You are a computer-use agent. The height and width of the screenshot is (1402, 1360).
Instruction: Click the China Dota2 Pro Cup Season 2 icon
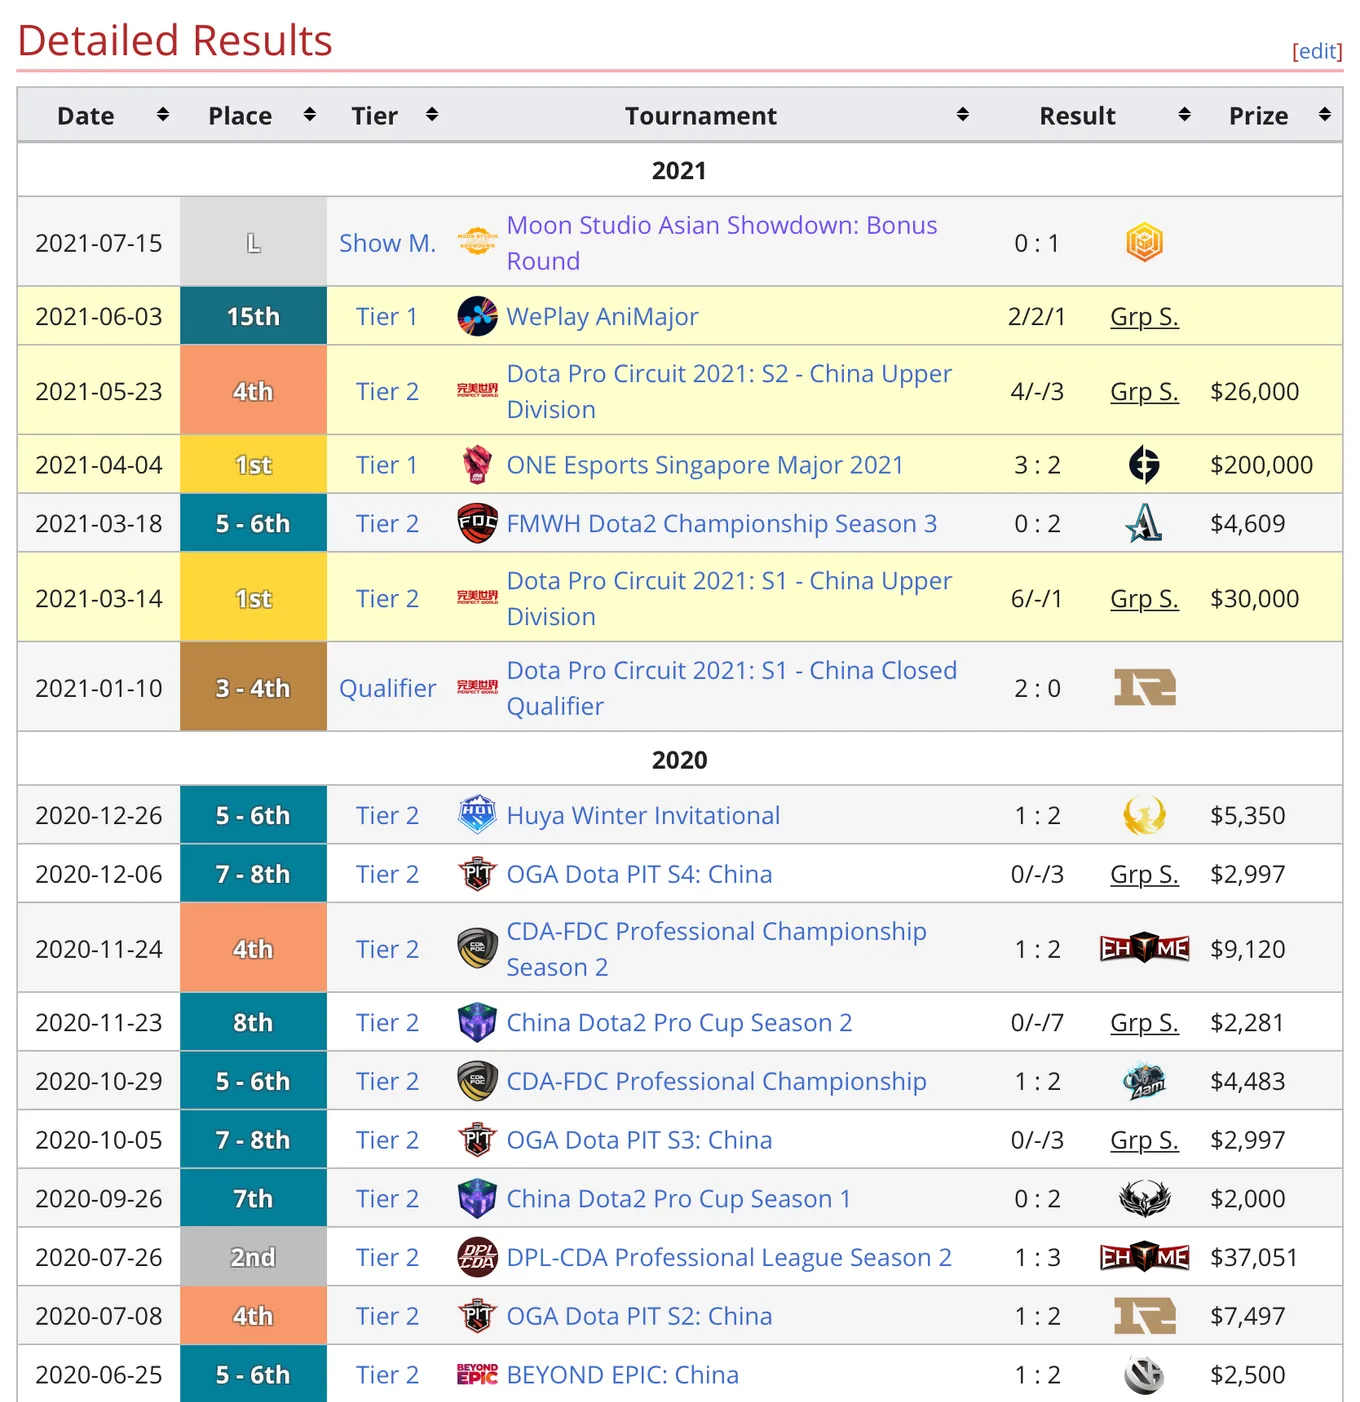477,1022
